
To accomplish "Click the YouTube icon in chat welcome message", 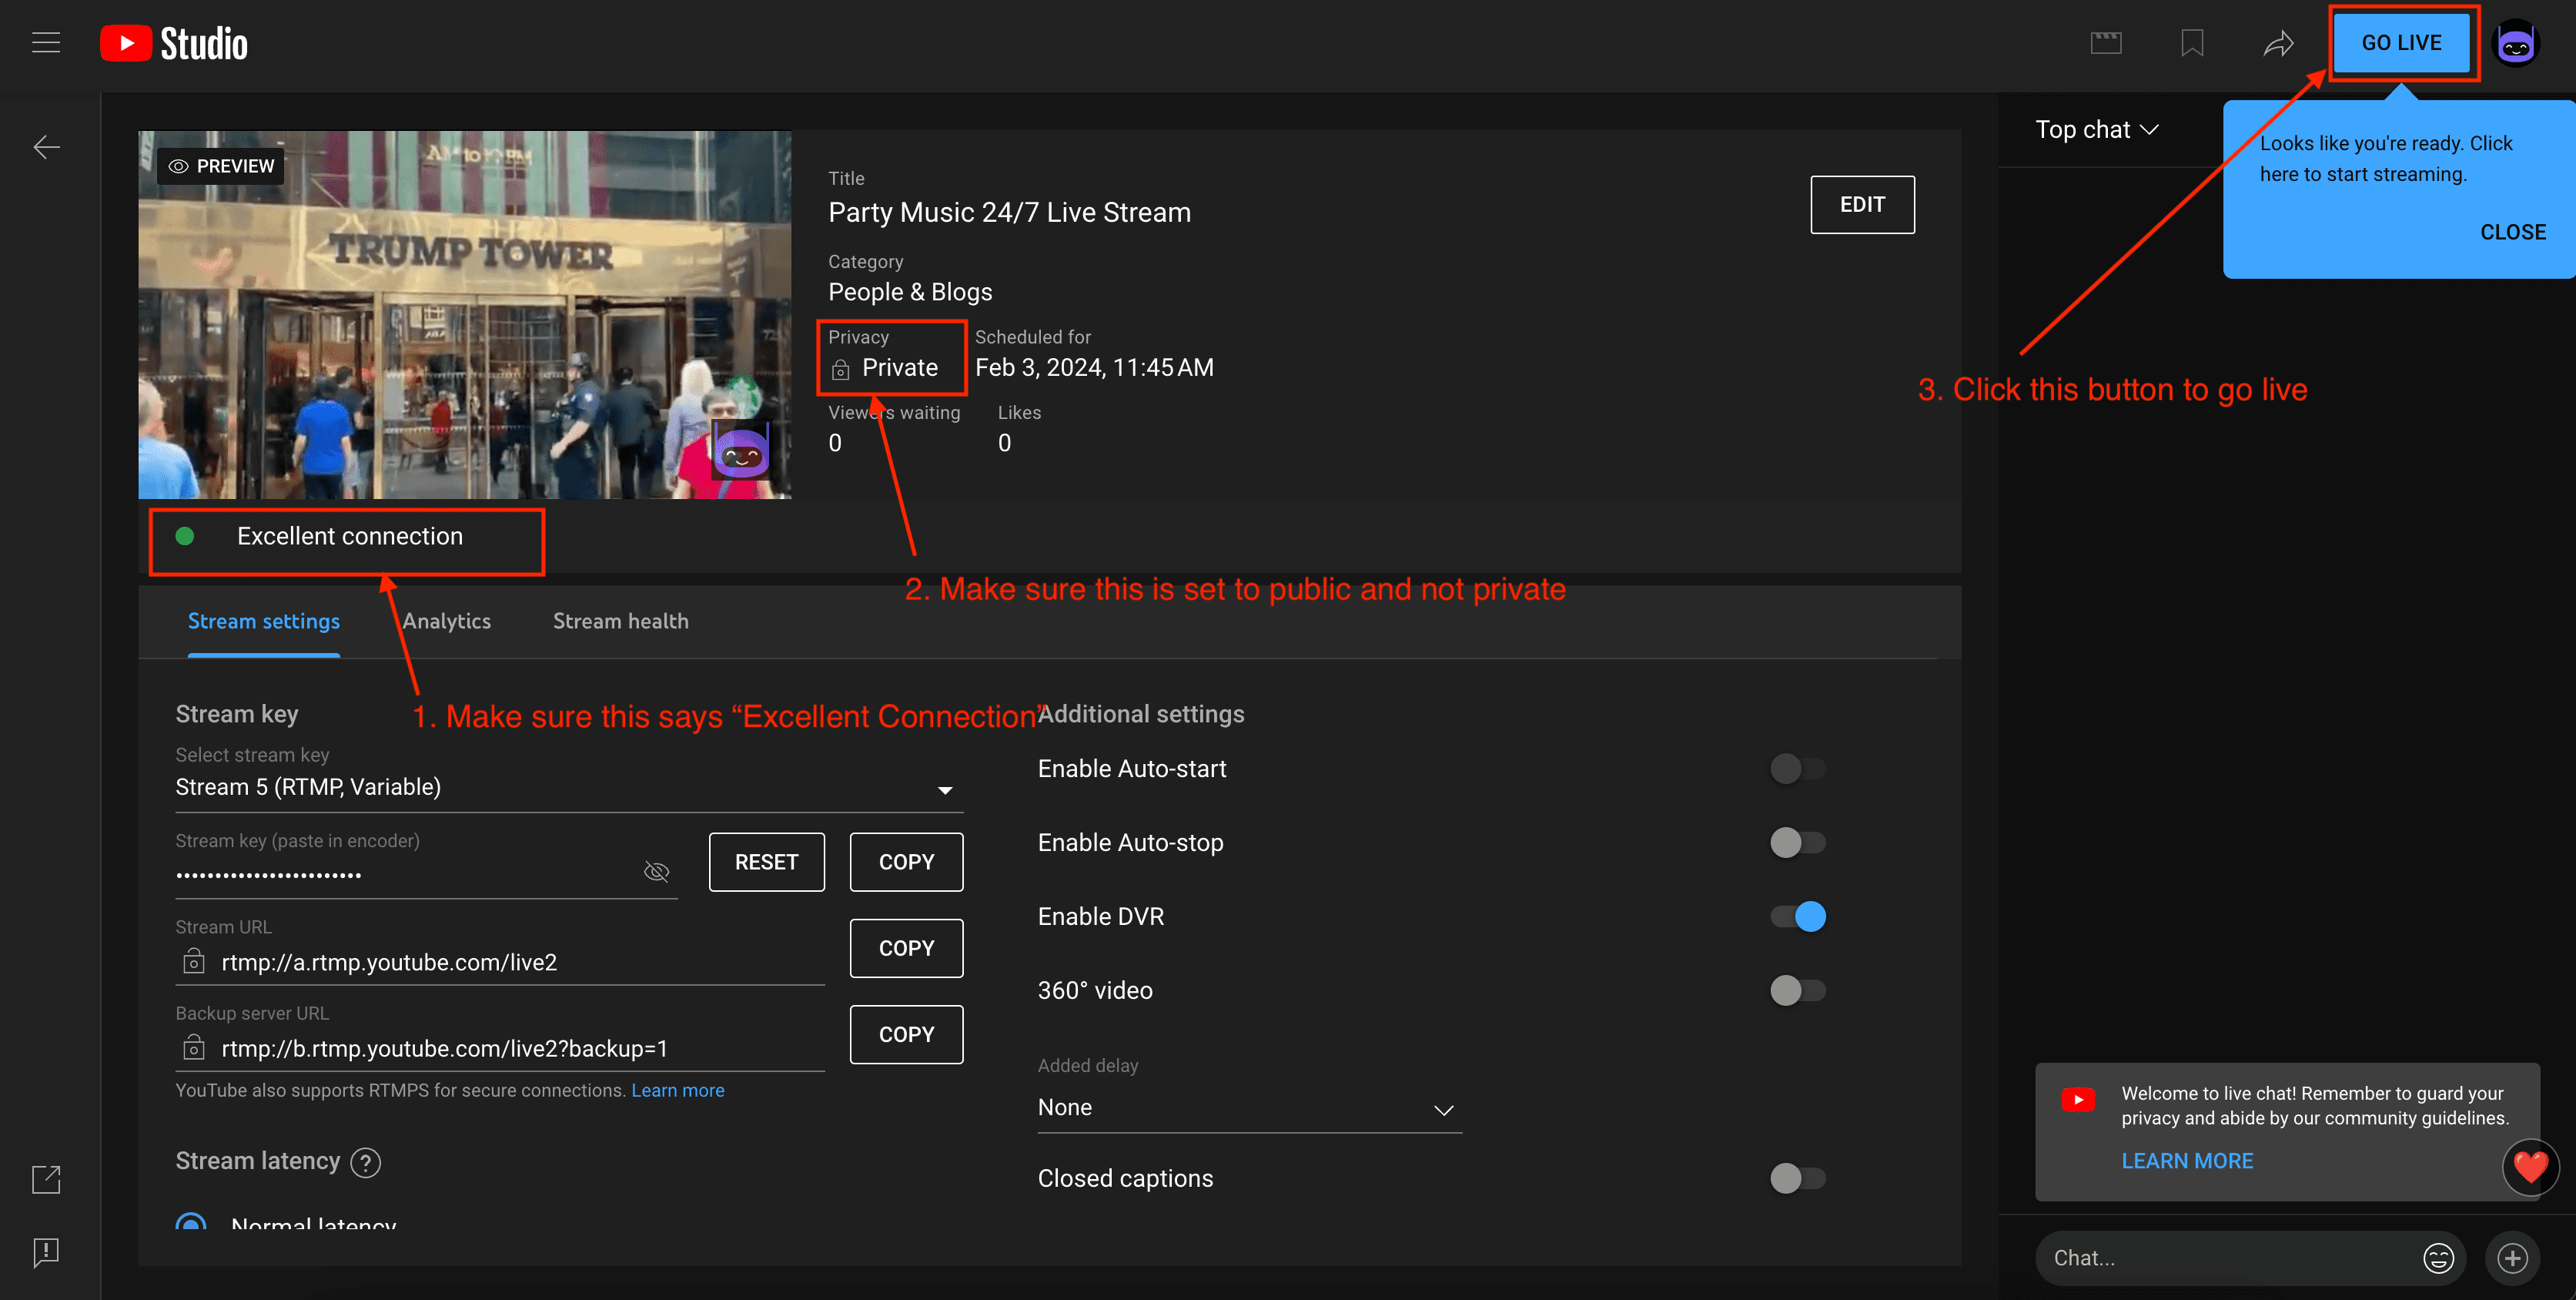I will [x=2078, y=1100].
